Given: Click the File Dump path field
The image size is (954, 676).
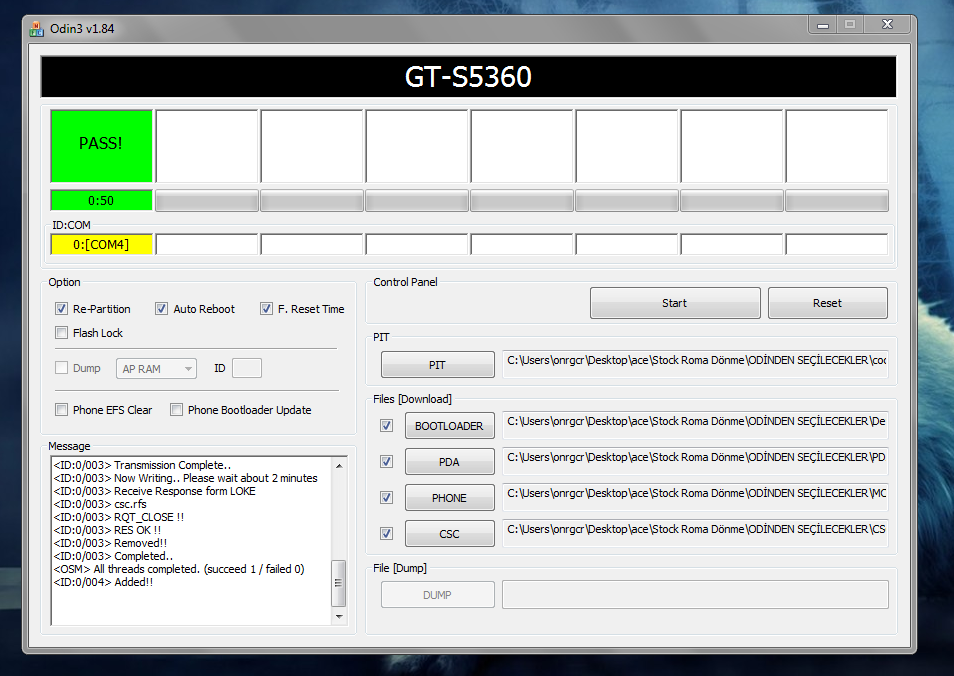Looking at the screenshot, I should [695, 594].
